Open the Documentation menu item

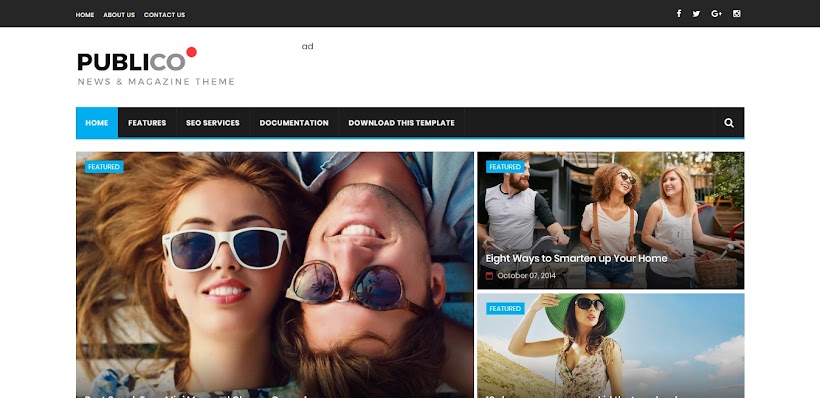[x=294, y=123]
